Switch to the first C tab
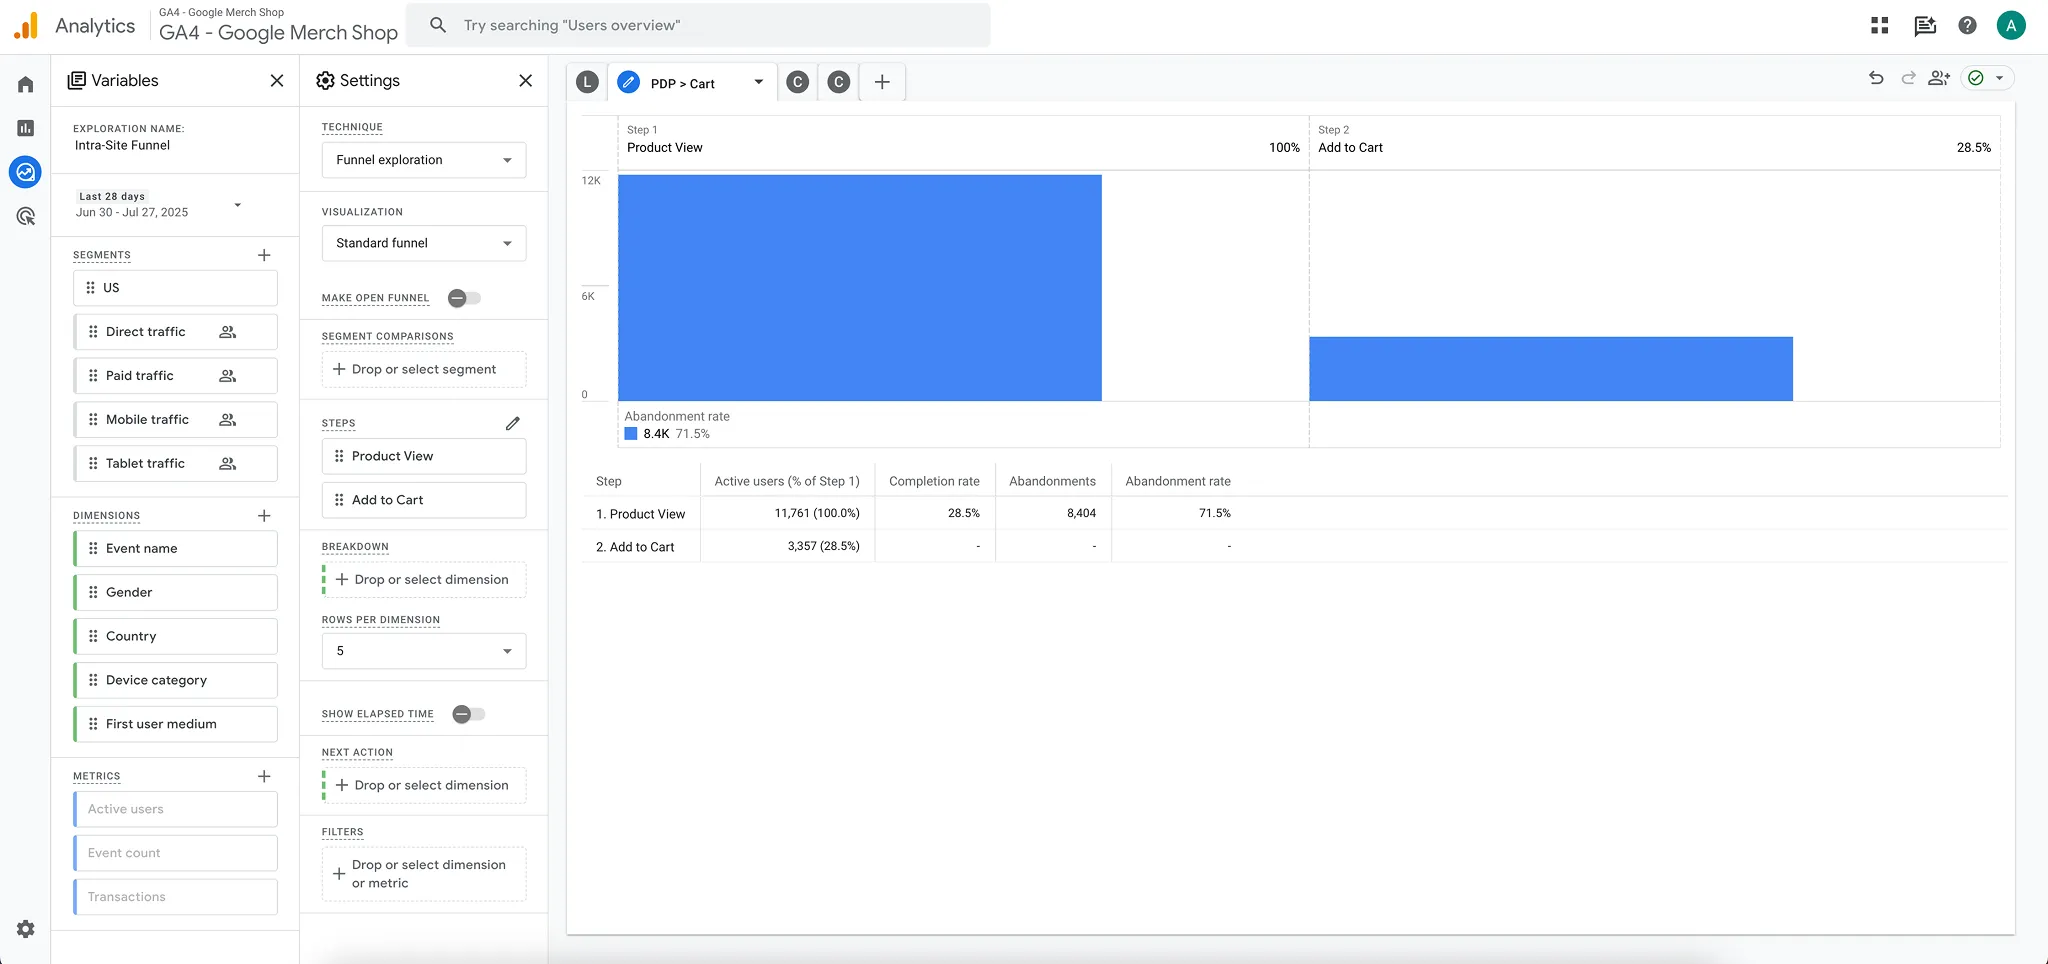The image size is (2048, 964). (x=797, y=82)
